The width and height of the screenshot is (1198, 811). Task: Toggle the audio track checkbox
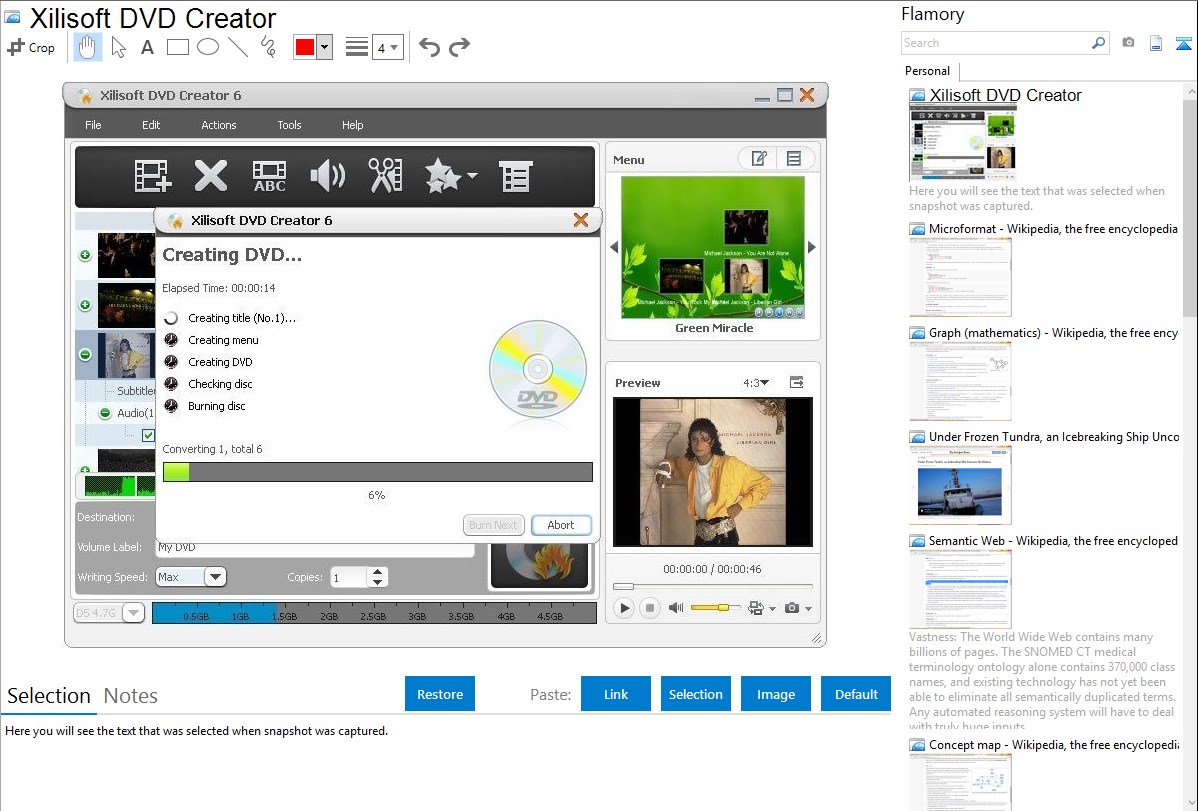click(148, 435)
